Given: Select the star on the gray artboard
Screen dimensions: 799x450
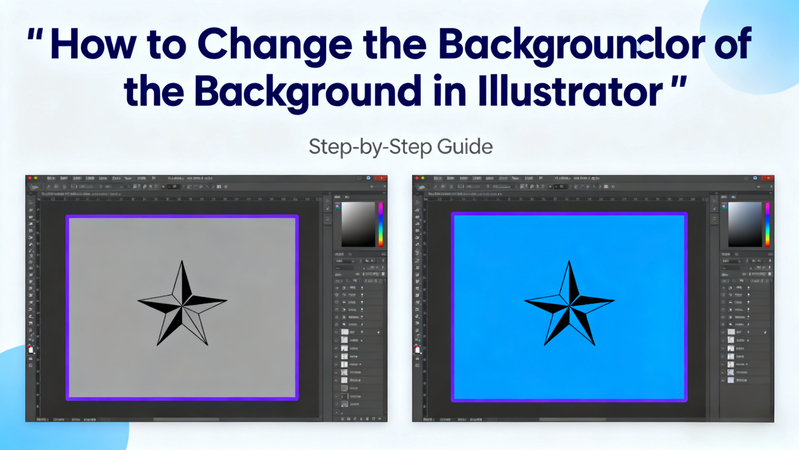Looking at the screenshot, I should click(182, 304).
